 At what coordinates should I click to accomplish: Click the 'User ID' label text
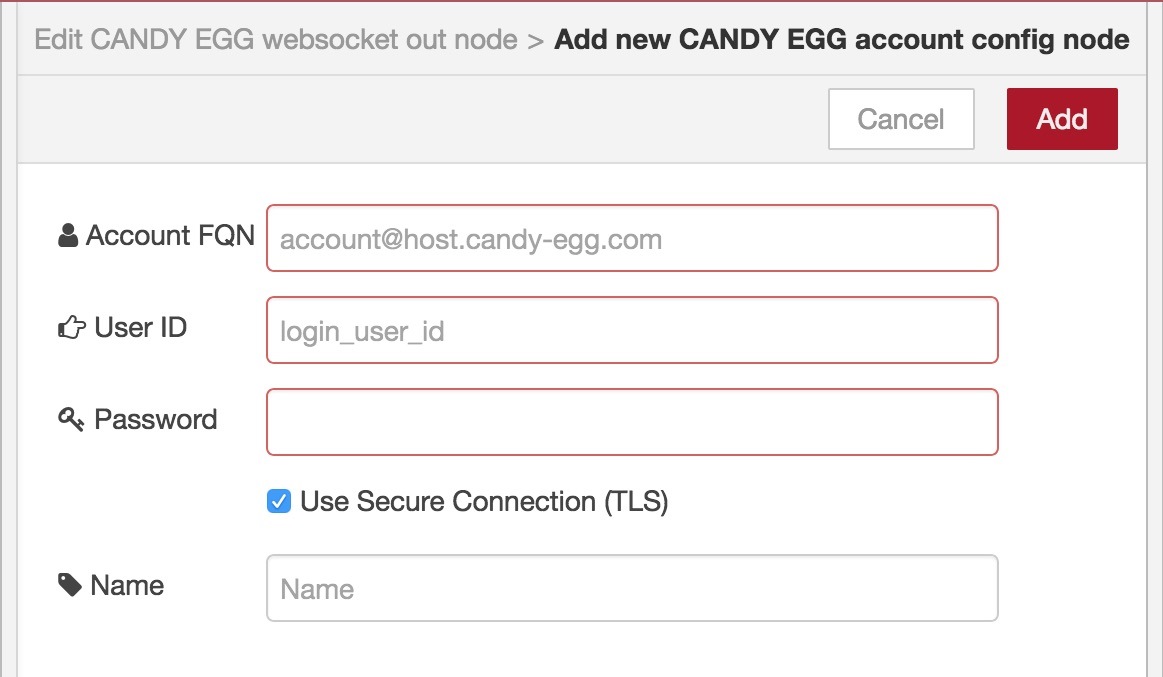pyautogui.click(x=141, y=327)
